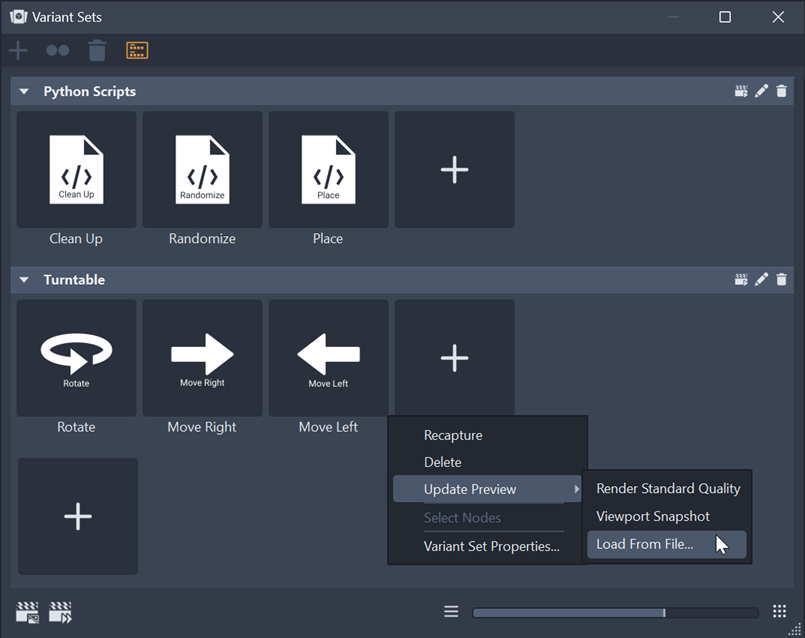This screenshot has height=638, width=805.
Task: Click the Place caption below its tile
Action: tap(328, 239)
